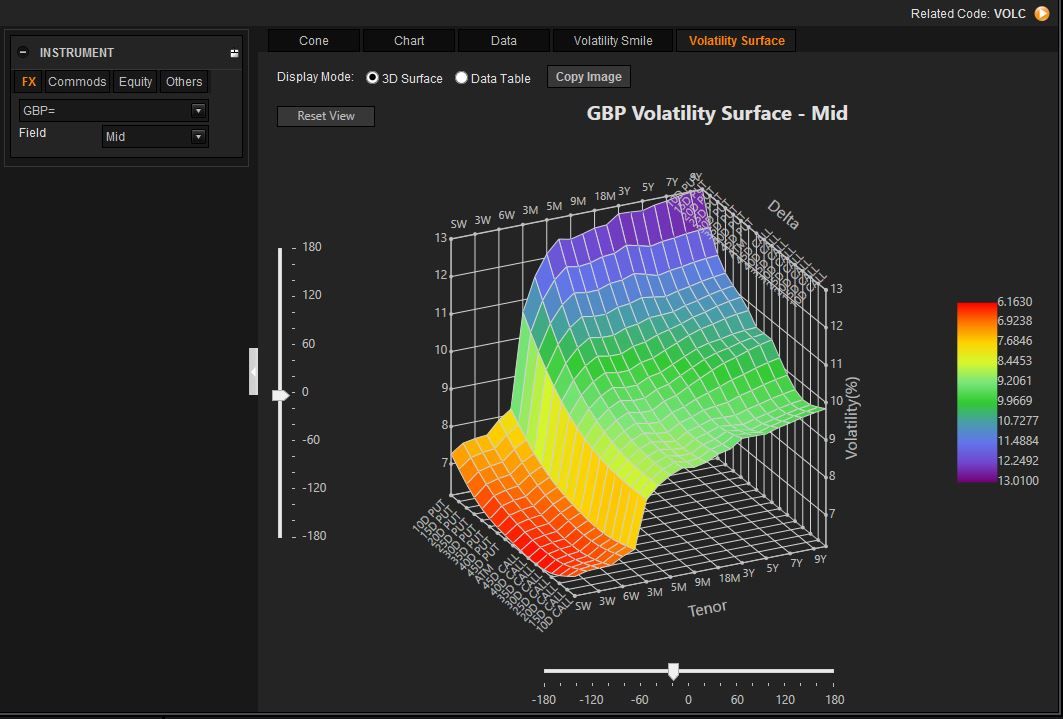Click the vertical rotation slider handle

point(280,395)
